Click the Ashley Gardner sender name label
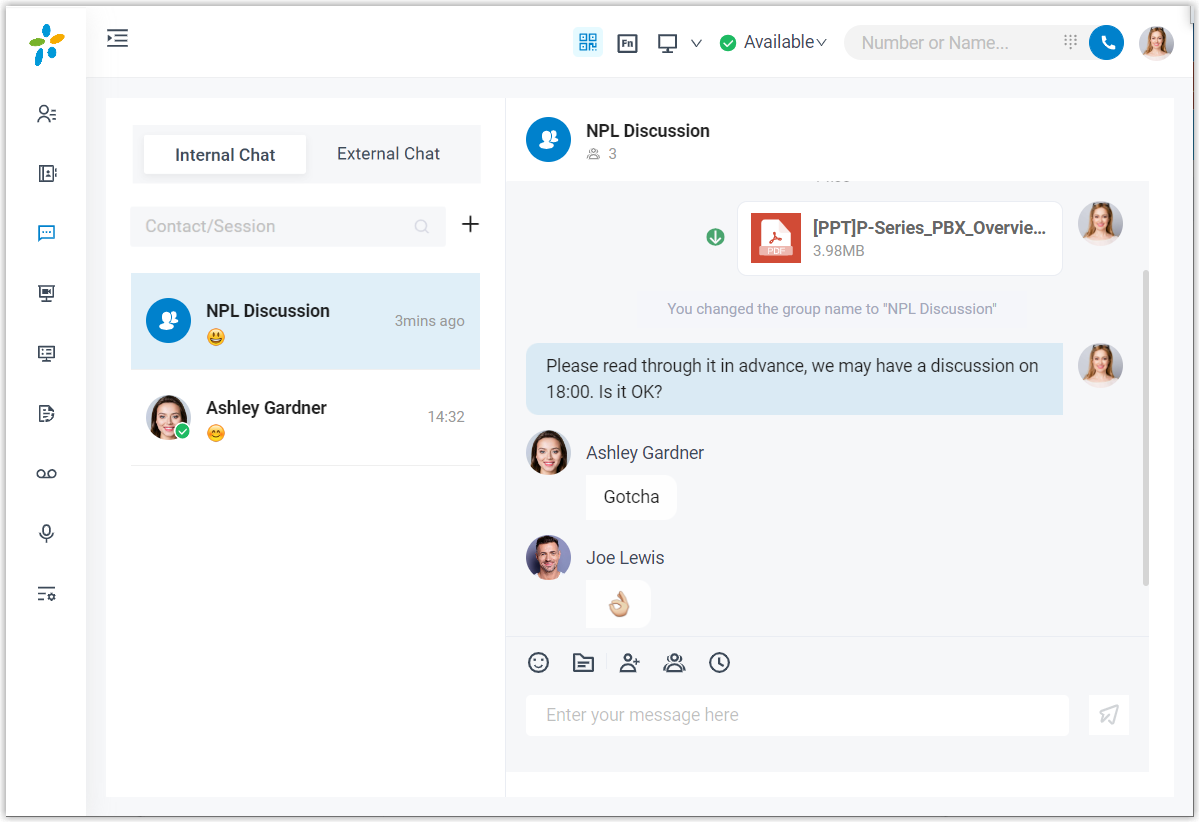The image size is (1200, 823). tap(645, 453)
